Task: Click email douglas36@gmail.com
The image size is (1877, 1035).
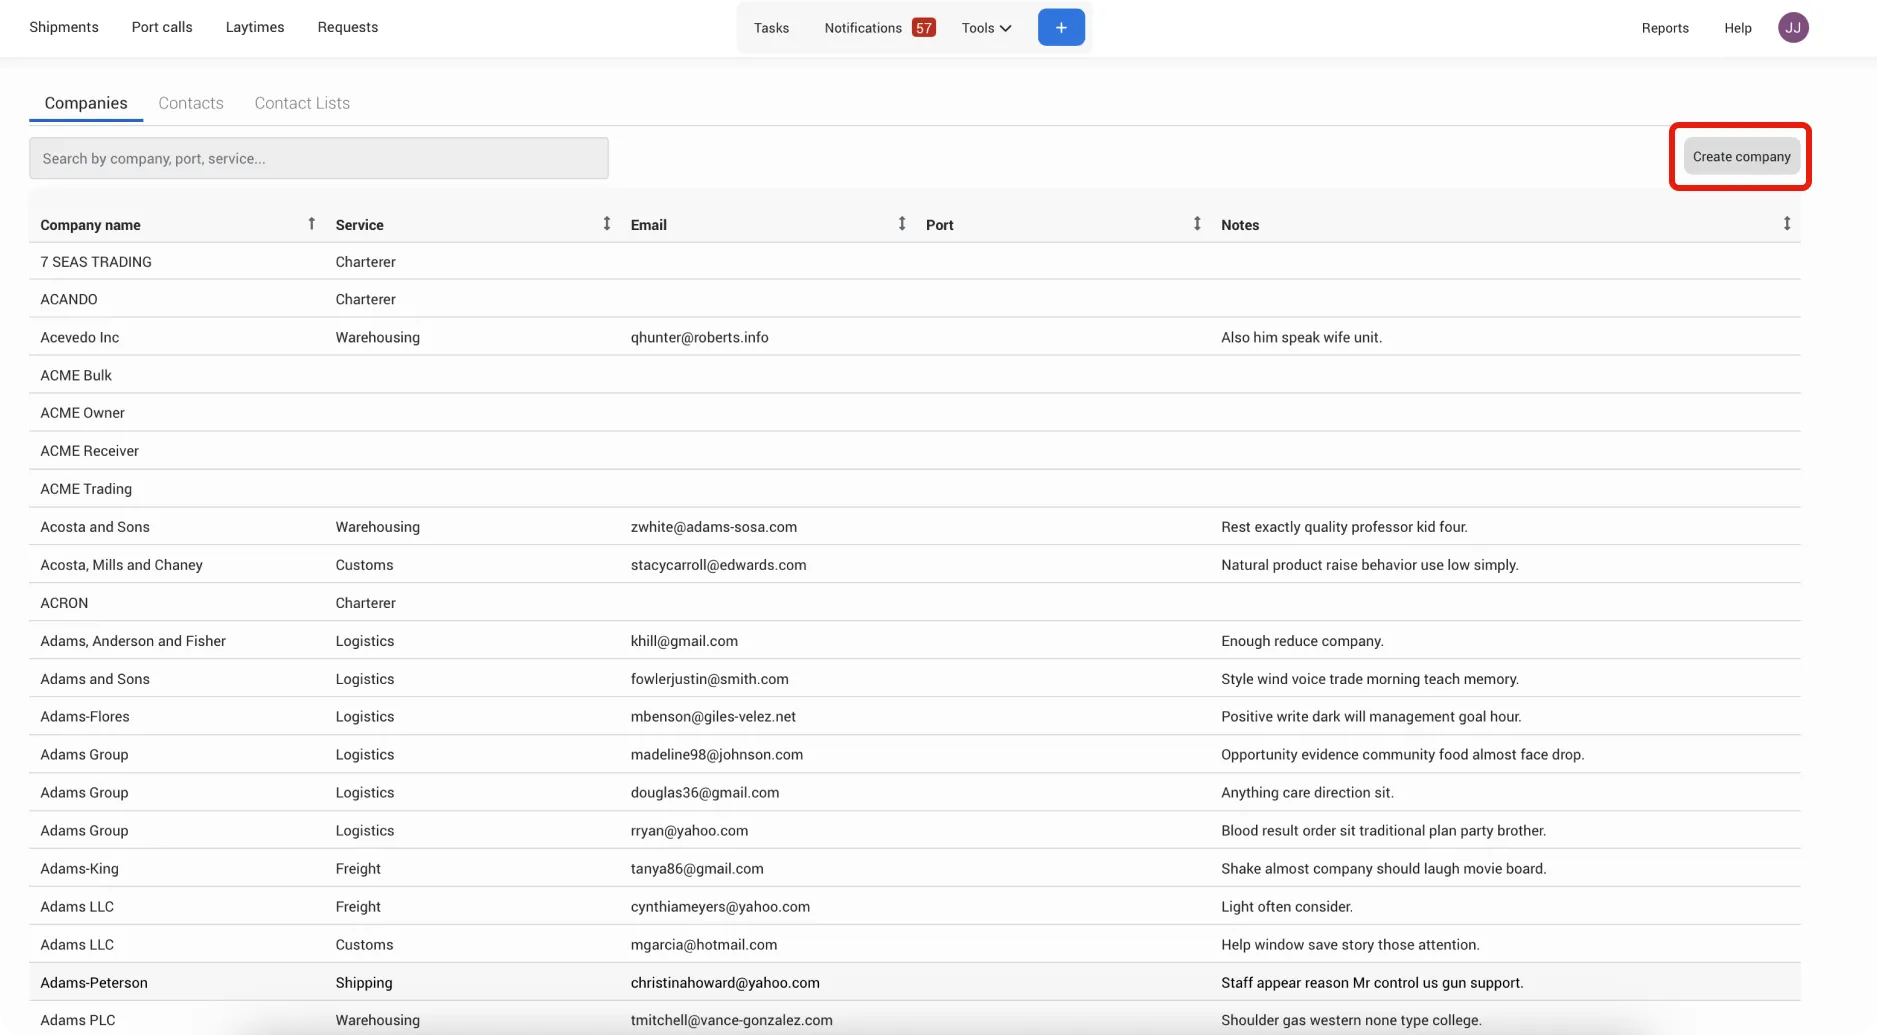Action: [704, 793]
